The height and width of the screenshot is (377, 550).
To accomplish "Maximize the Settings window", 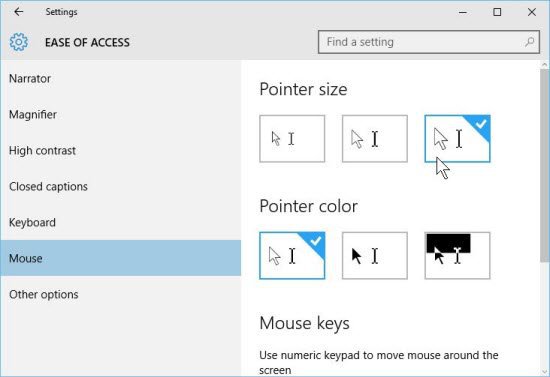I will (497, 12).
